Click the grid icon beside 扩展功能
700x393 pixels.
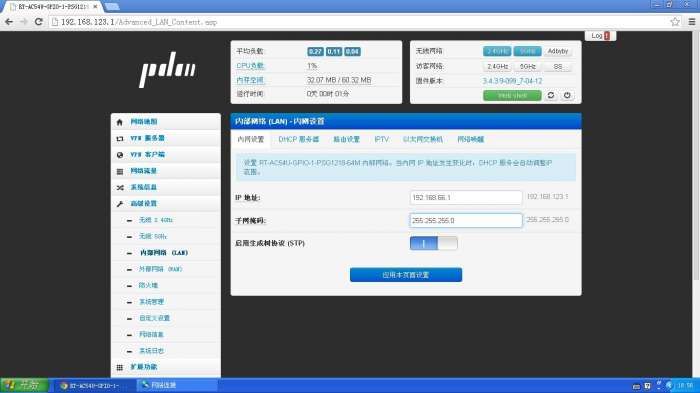pyautogui.click(x=119, y=367)
